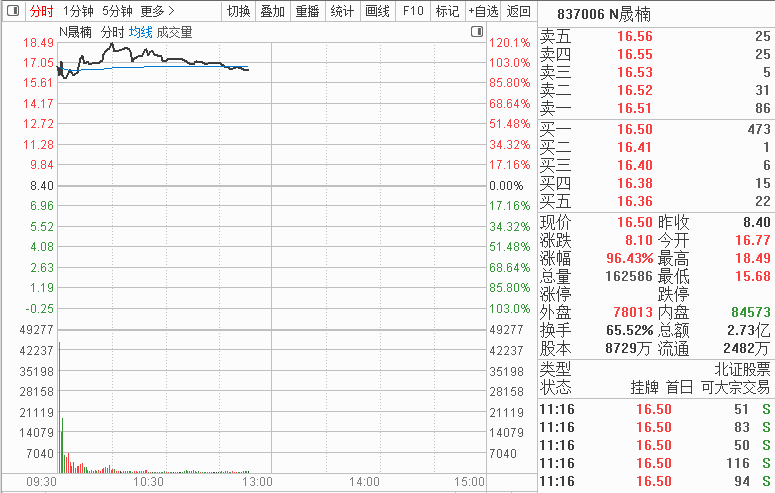This screenshot has height=493, width=775.
Task: Click the 最低 value 15.68
Action: pyautogui.click(x=753, y=276)
